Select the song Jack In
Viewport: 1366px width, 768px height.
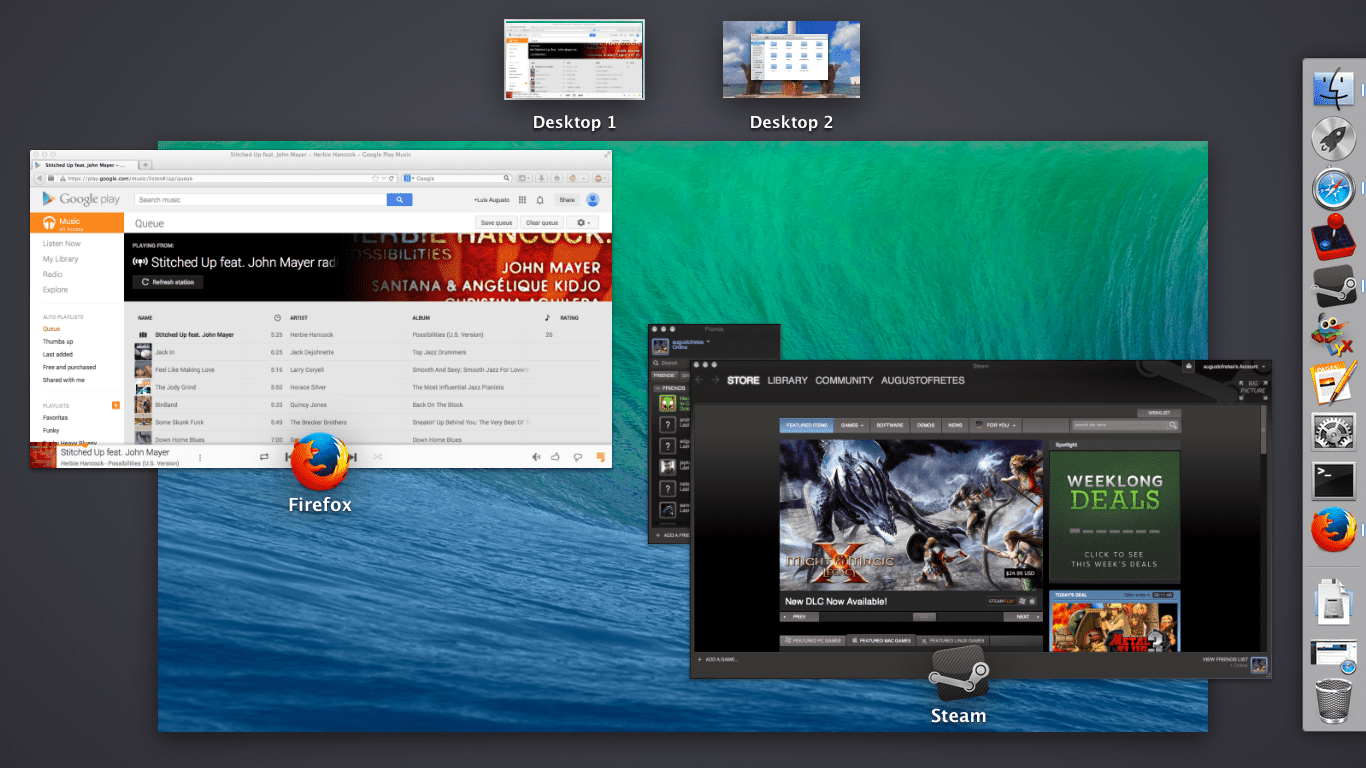165,352
